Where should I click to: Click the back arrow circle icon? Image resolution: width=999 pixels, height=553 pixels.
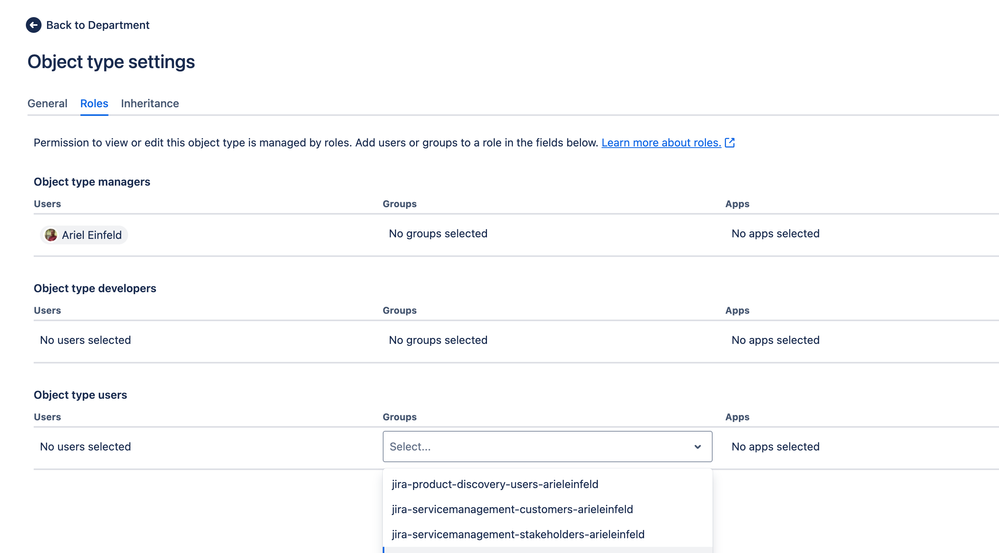click(x=34, y=25)
